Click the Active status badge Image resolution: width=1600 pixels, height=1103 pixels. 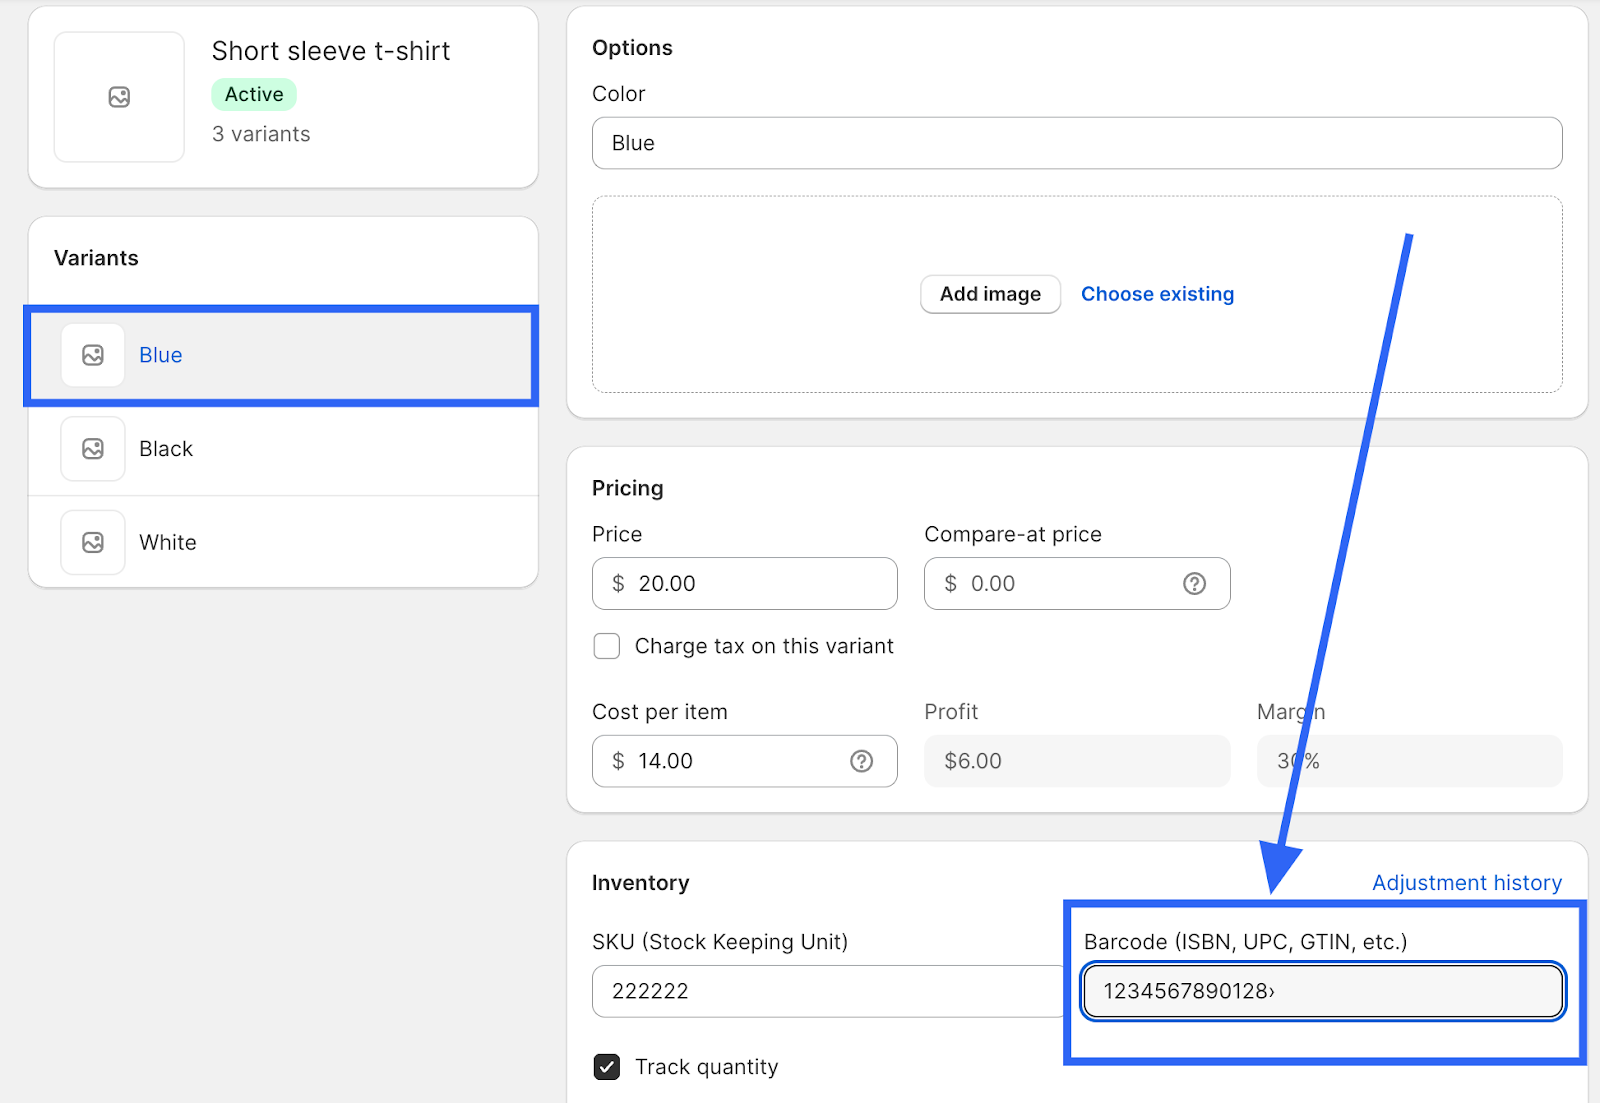pos(254,94)
